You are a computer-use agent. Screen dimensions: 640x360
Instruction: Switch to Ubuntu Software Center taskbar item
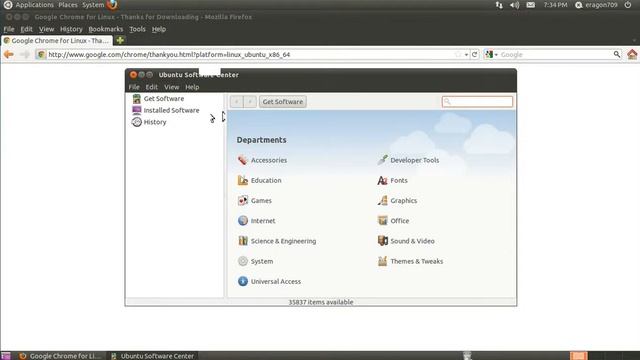click(x=152, y=356)
